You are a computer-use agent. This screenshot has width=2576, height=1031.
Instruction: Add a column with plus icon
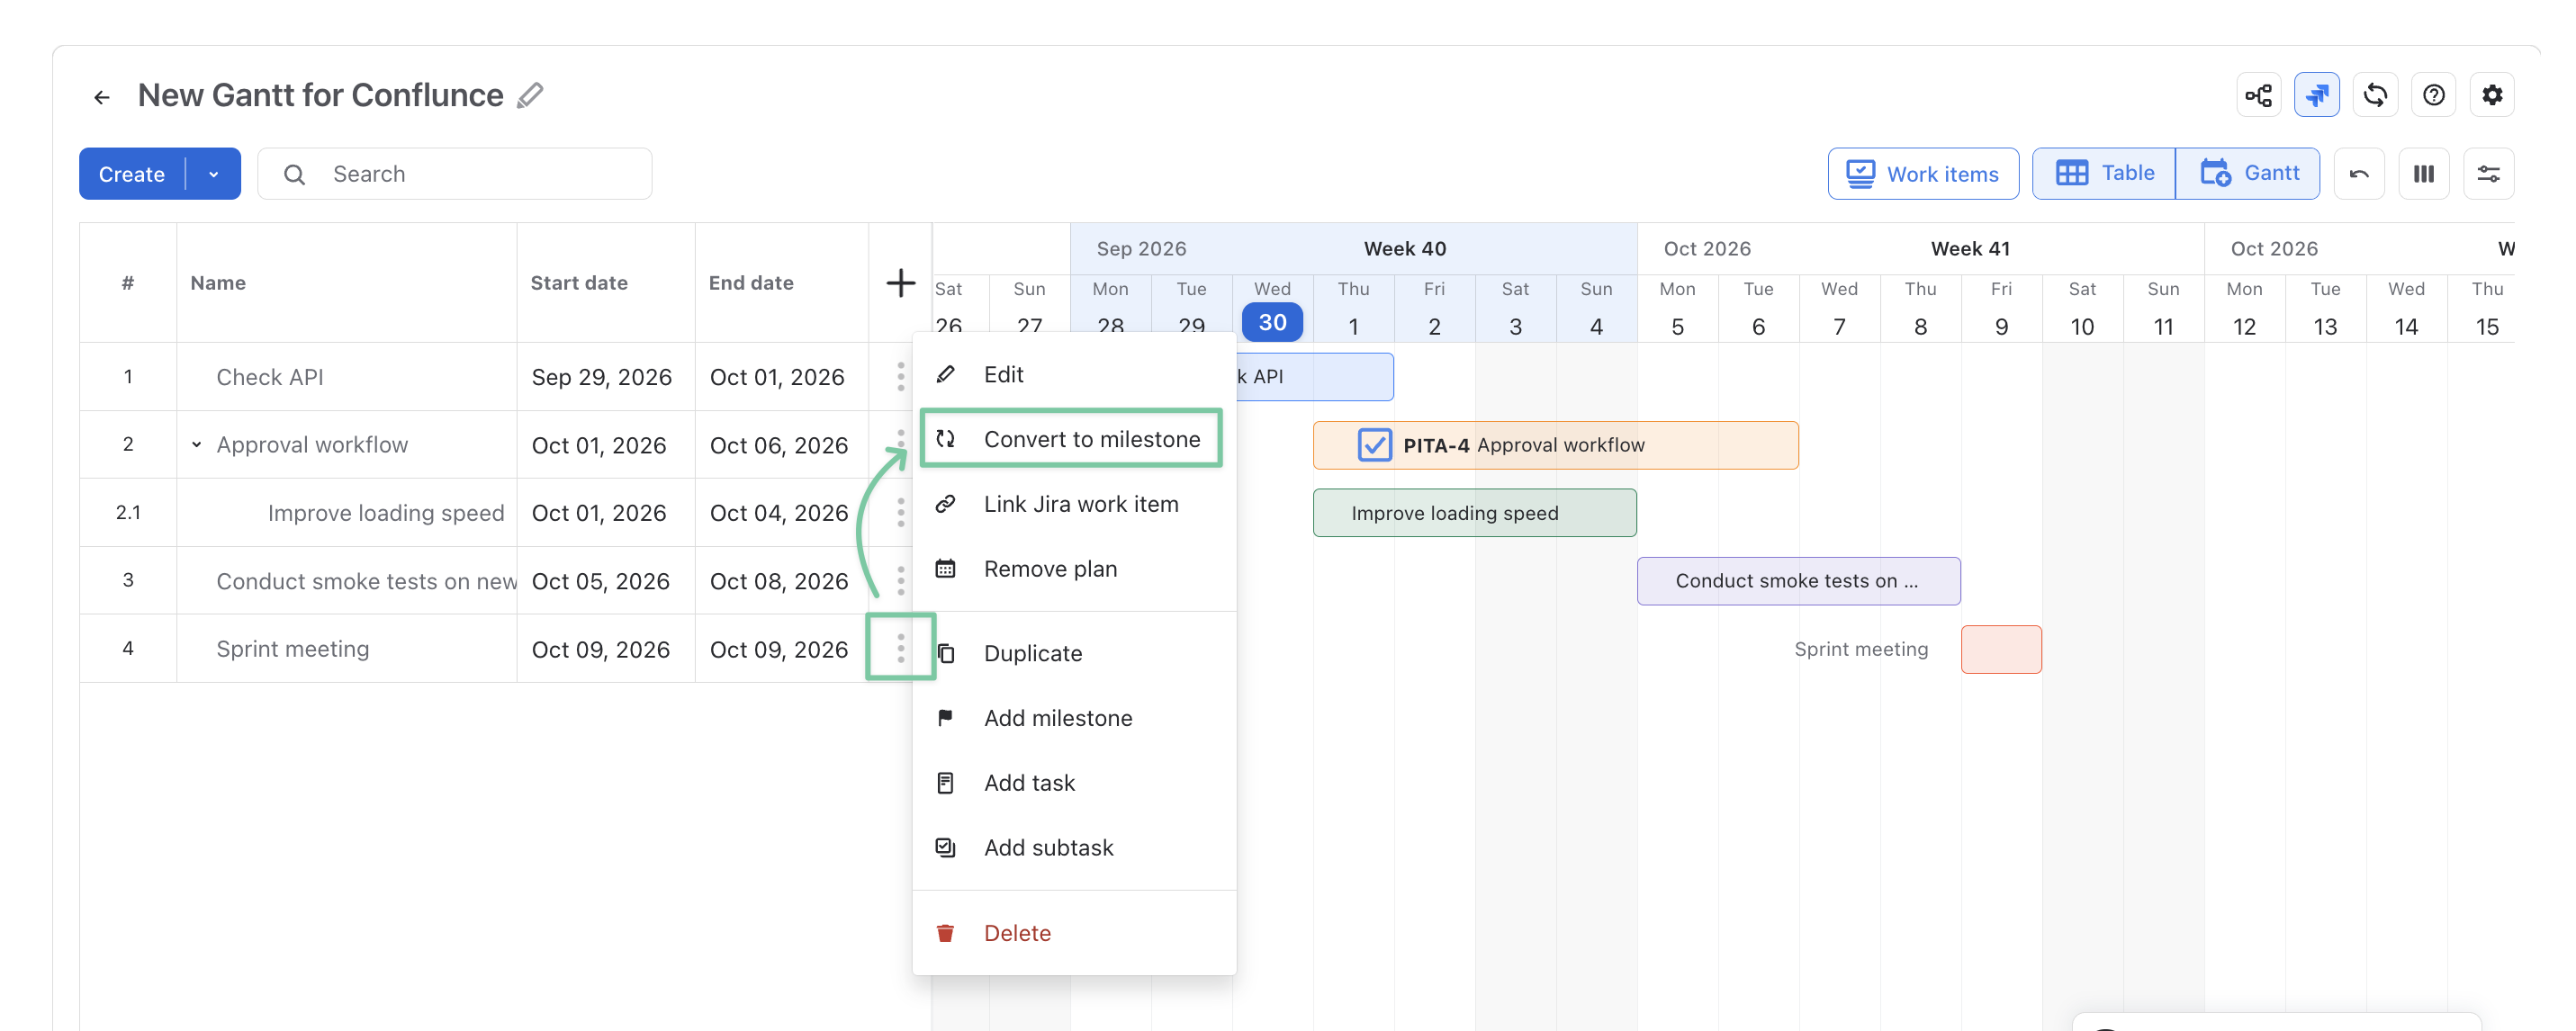click(901, 283)
